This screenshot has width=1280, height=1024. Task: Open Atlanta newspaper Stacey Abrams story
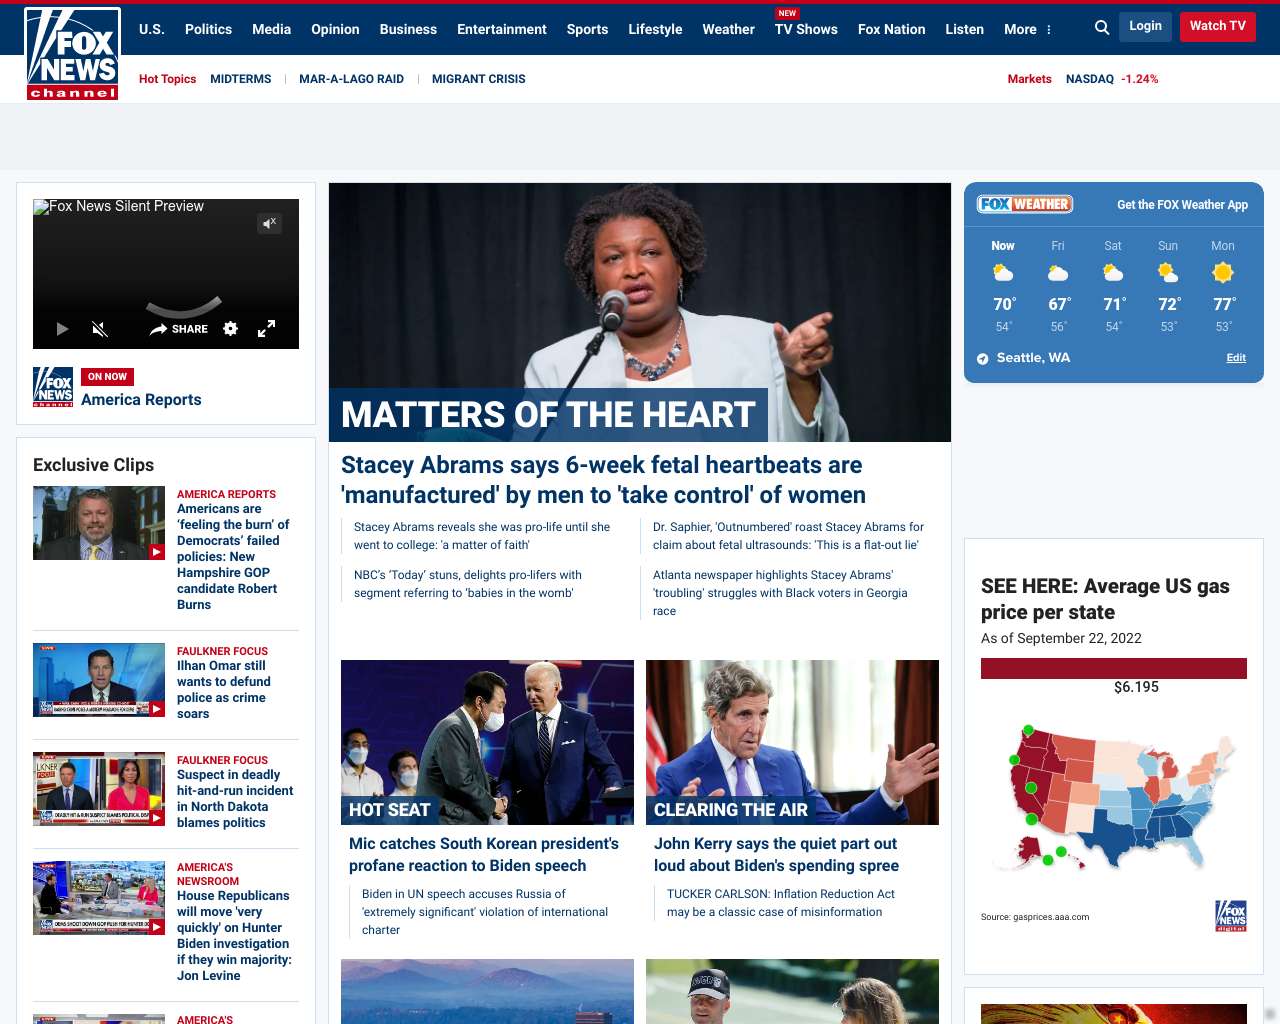click(x=780, y=593)
